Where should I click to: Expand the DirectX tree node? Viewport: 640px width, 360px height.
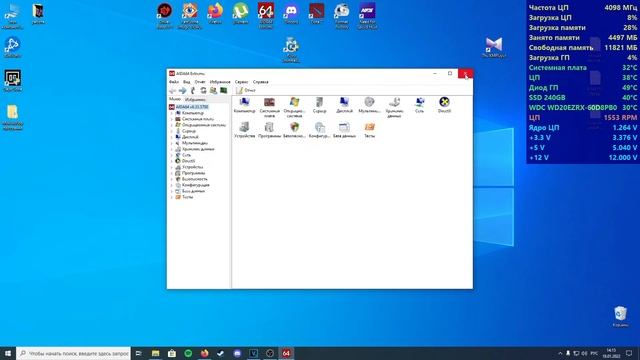[172, 161]
